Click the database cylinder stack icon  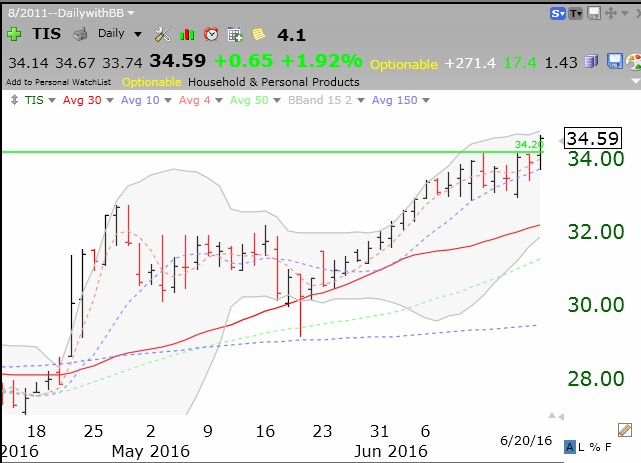[591, 62]
